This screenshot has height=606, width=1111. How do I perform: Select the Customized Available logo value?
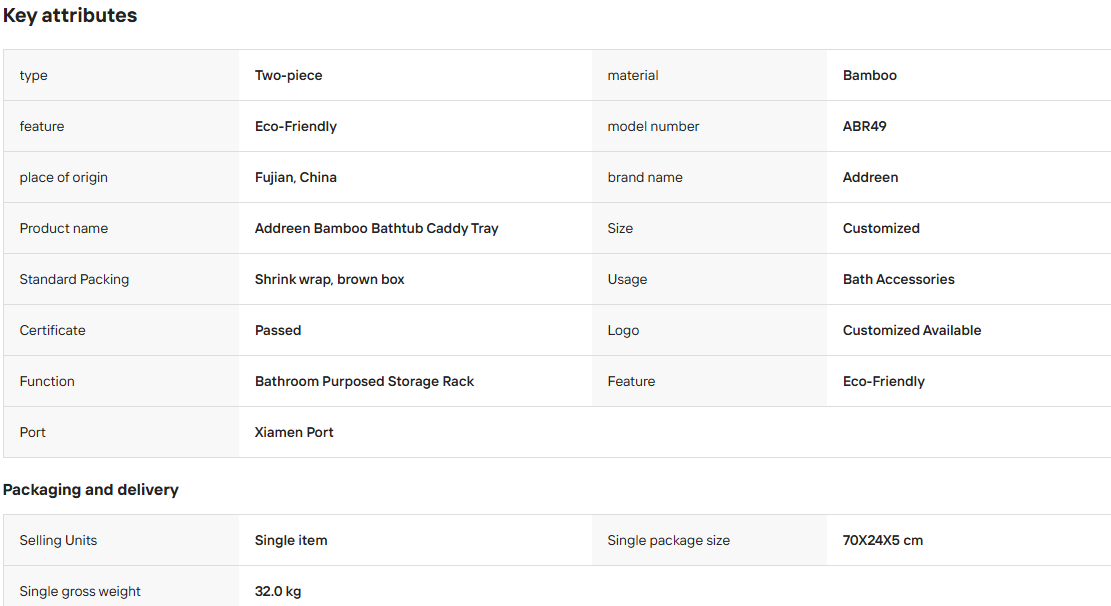912,330
